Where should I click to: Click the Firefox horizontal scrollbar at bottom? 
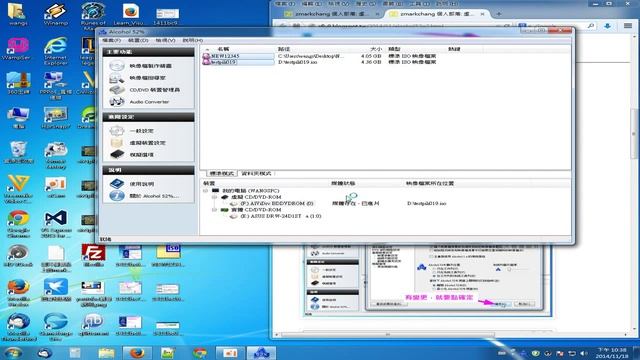[388, 334]
